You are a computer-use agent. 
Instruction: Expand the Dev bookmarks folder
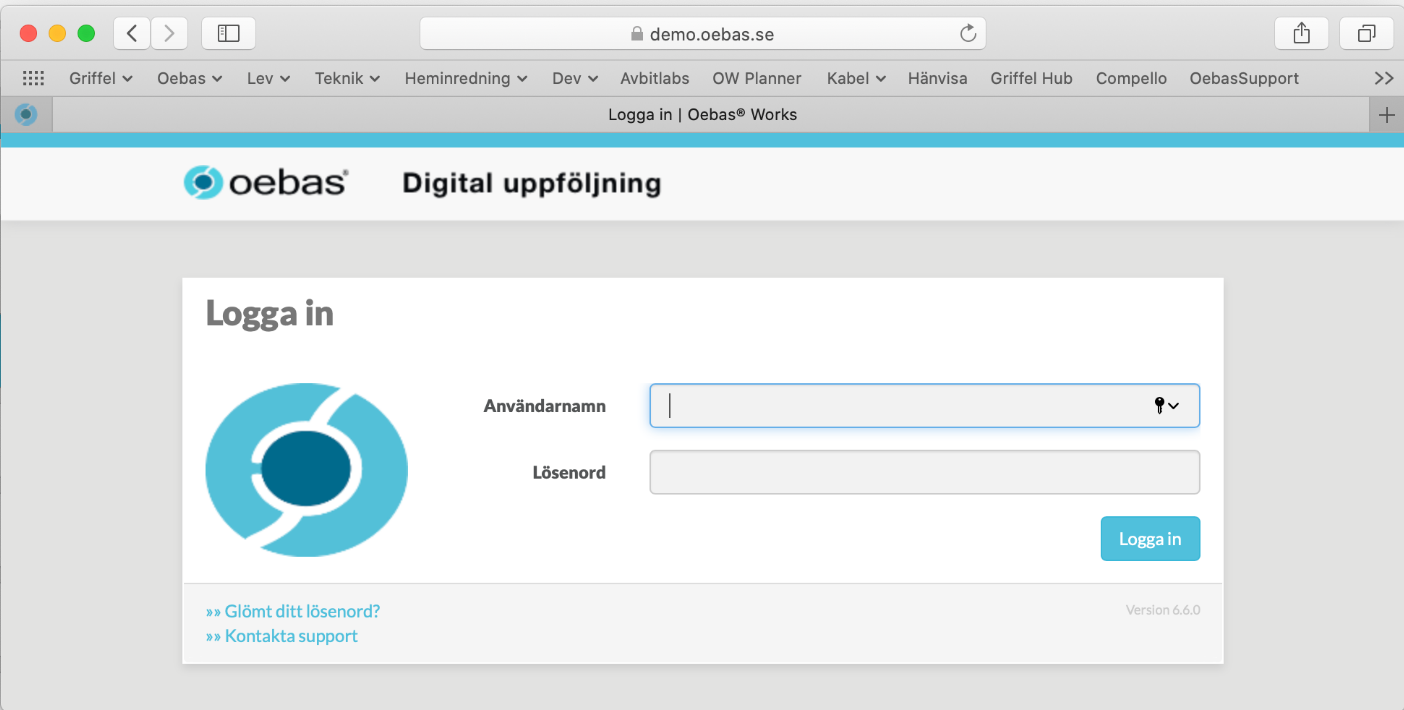coord(575,78)
